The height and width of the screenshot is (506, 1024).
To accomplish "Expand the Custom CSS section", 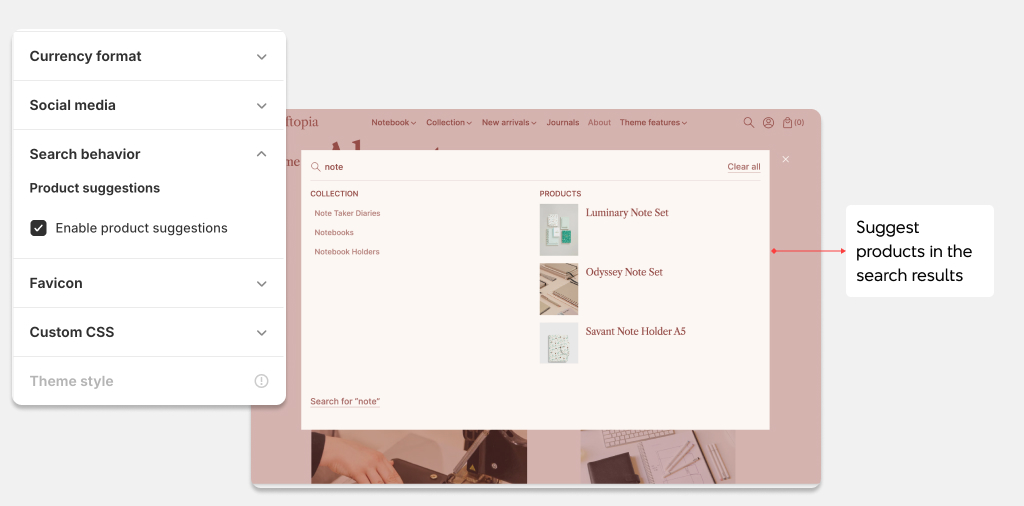I will tap(261, 333).
